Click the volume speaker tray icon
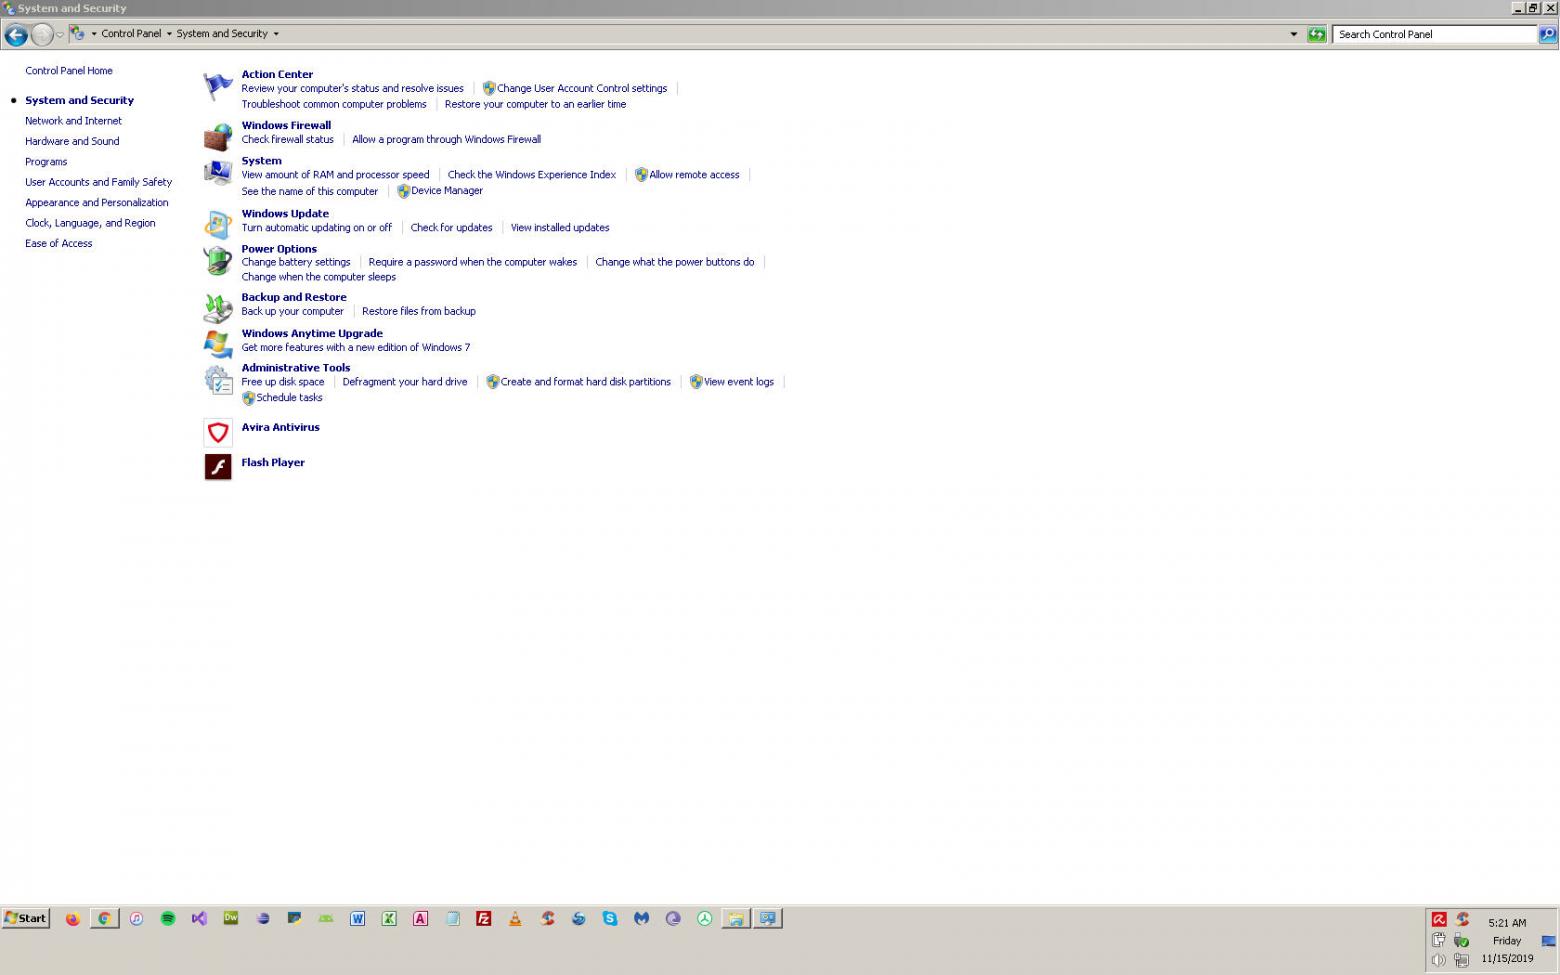This screenshot has width=1560, height=975. pos(1439,960)
